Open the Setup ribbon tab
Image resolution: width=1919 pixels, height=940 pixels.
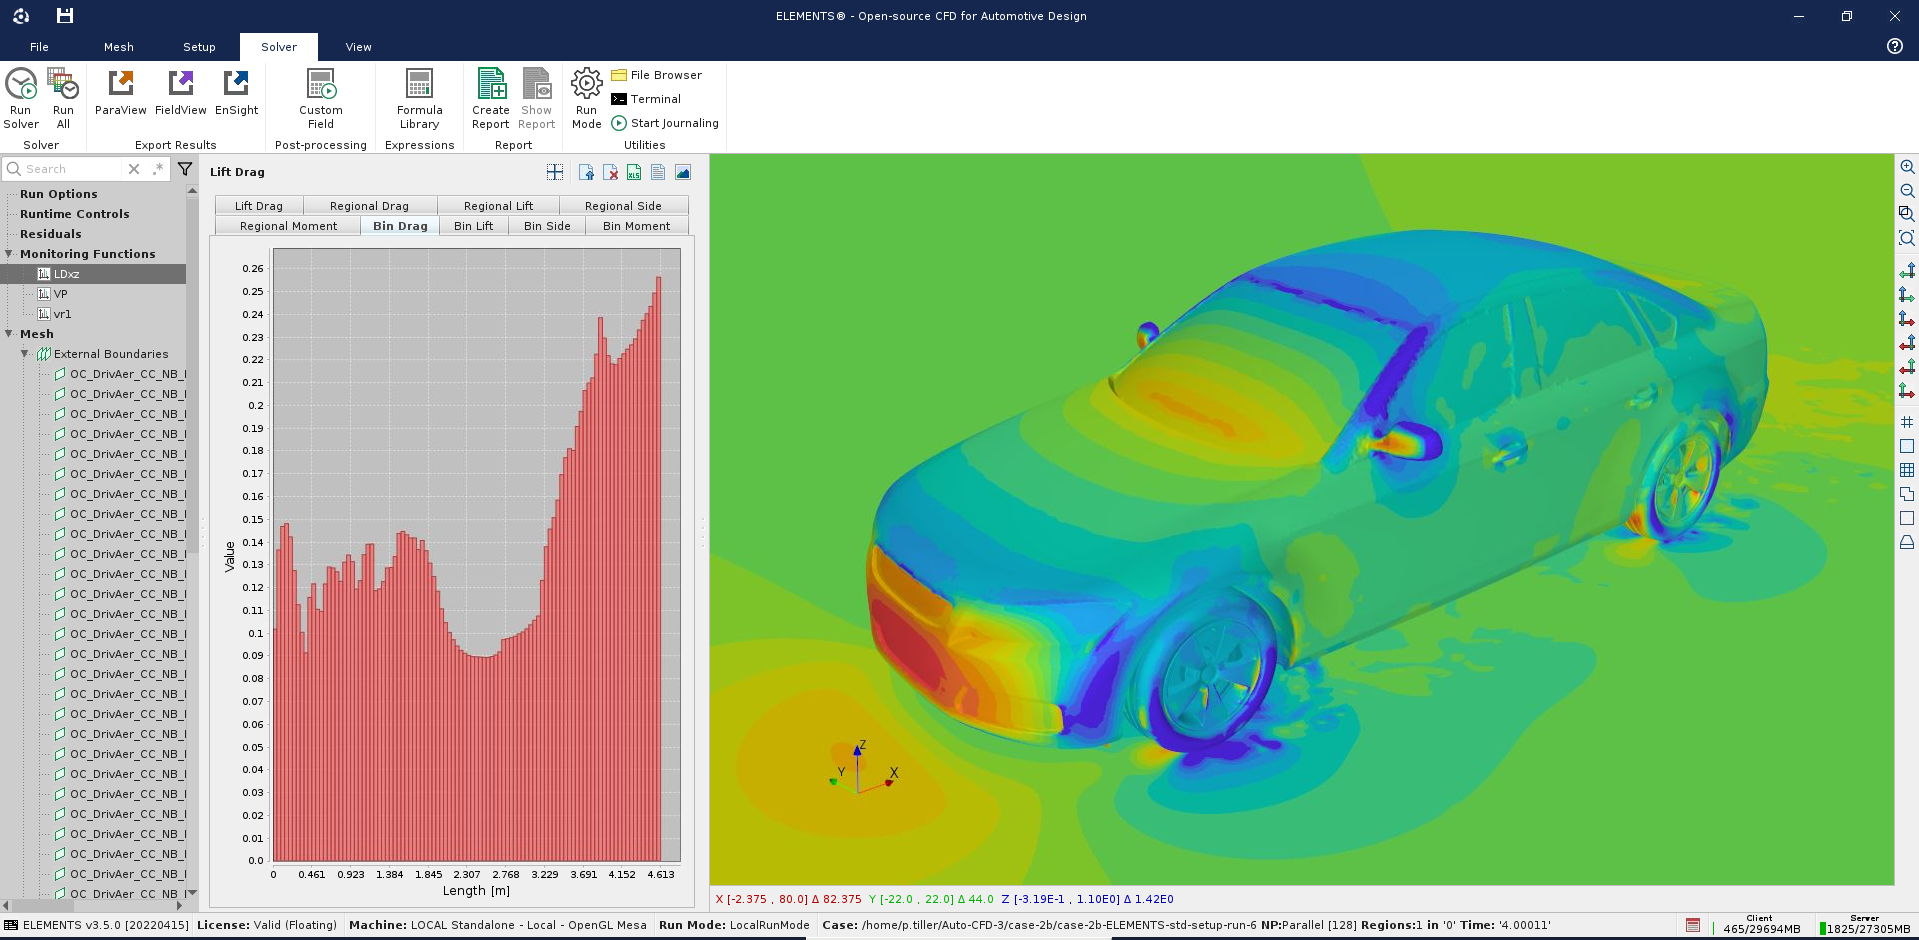point(198,46)
